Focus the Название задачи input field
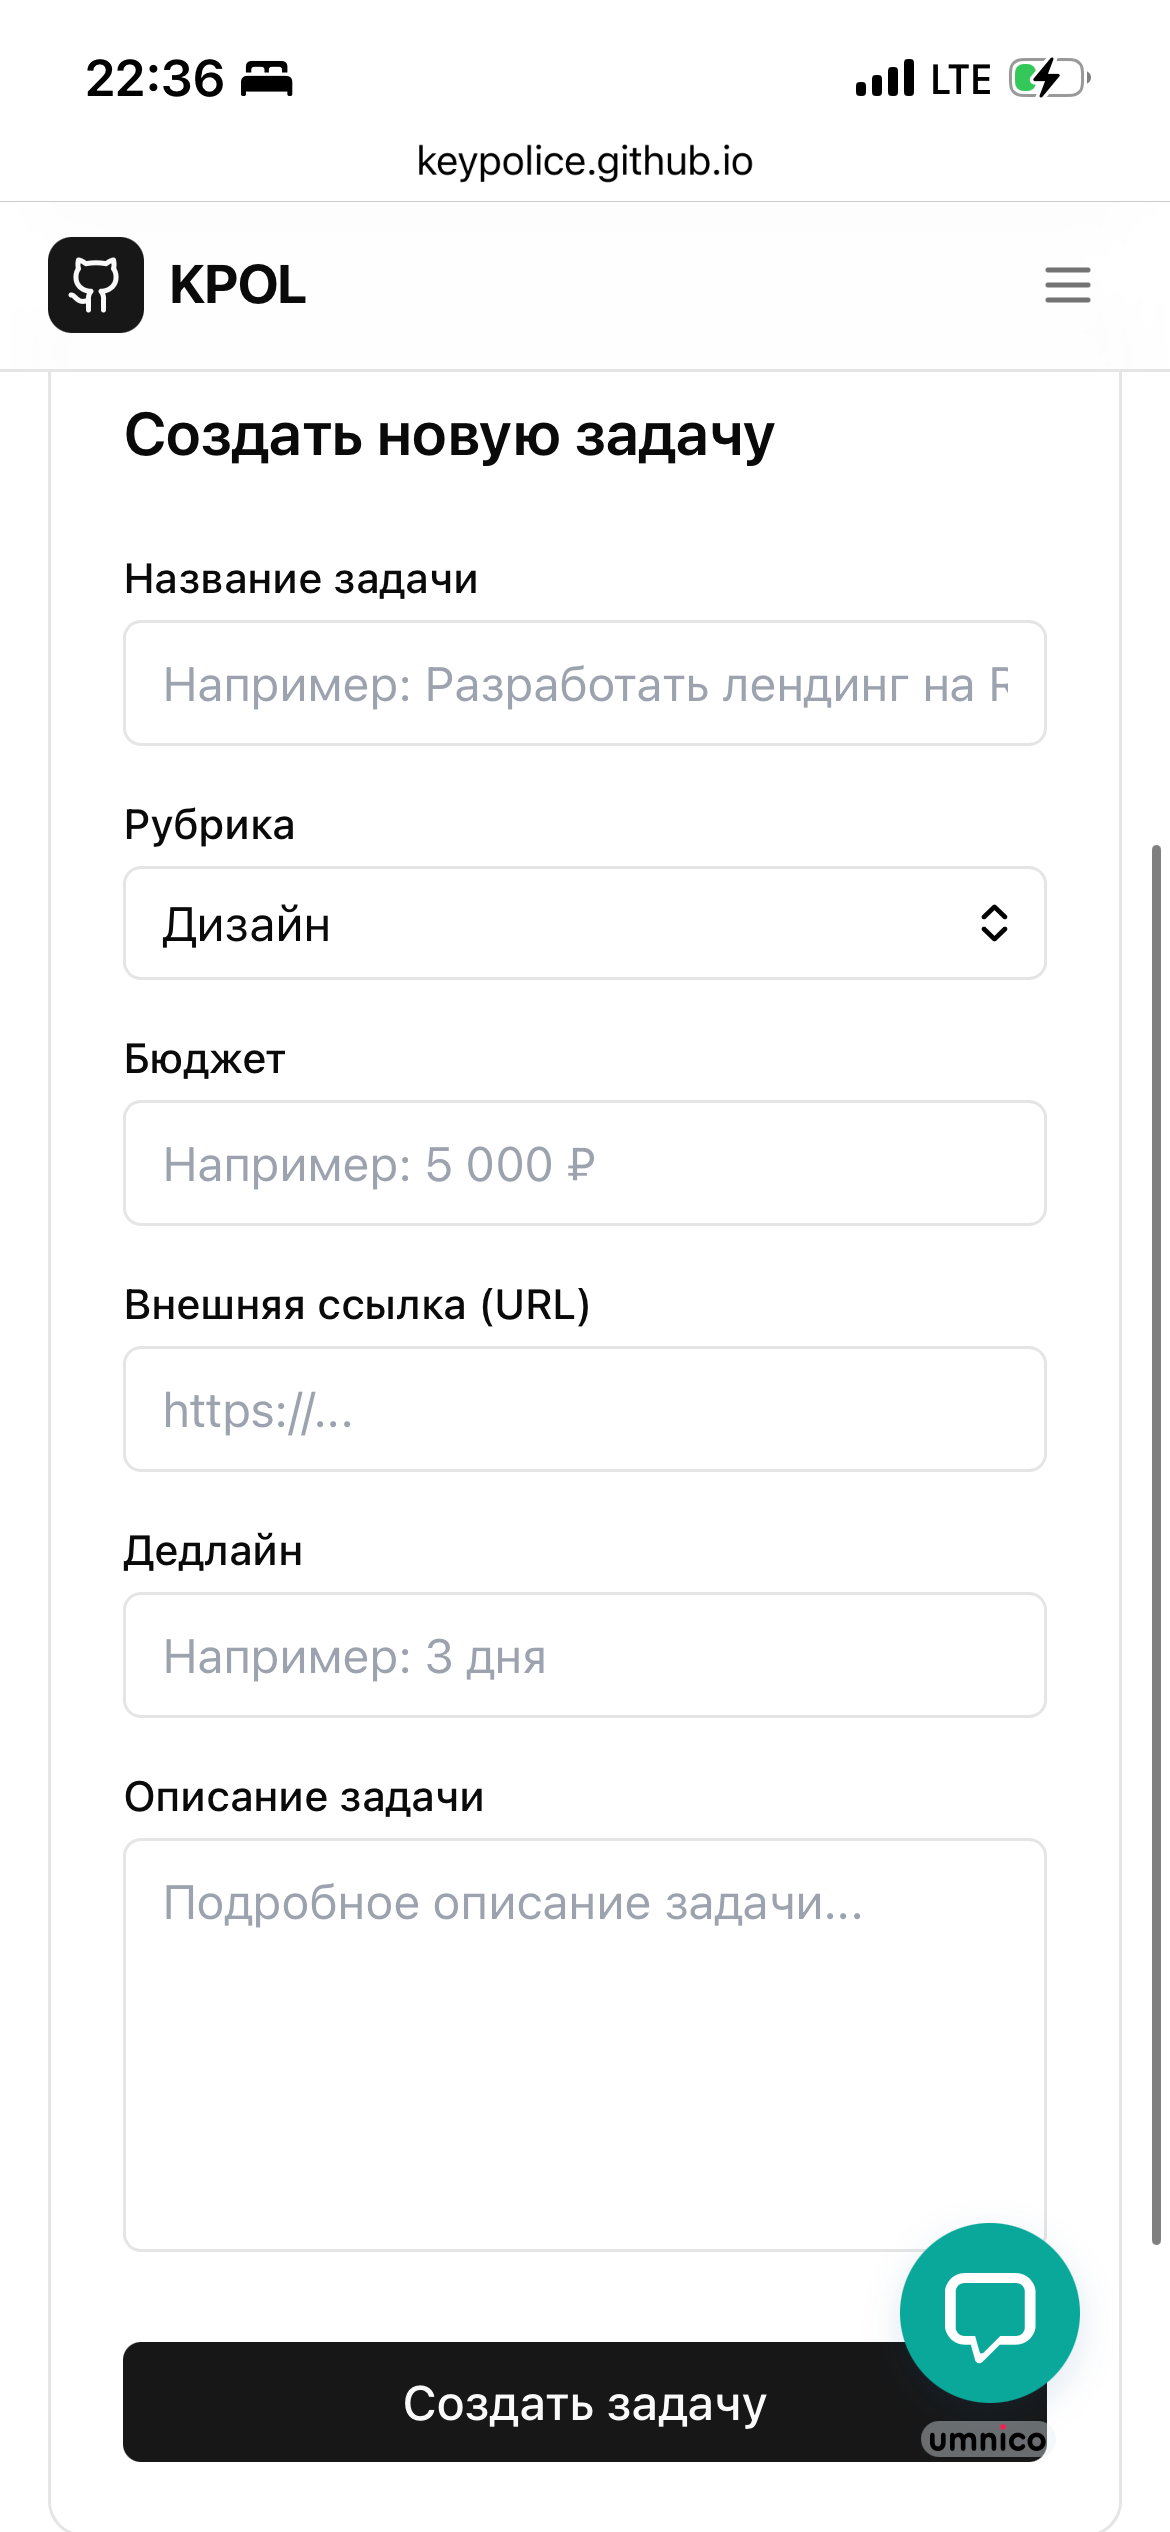This screenshot has height=2532, width=1170. 584,682
